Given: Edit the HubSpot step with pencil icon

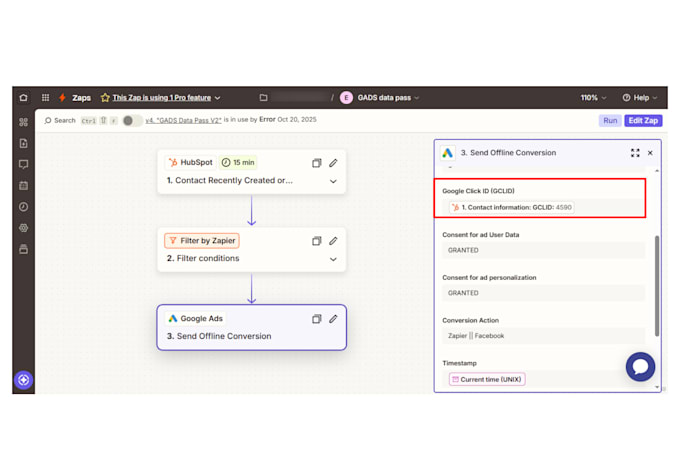Looking at the screenshot, I should (x=333, y=163).
